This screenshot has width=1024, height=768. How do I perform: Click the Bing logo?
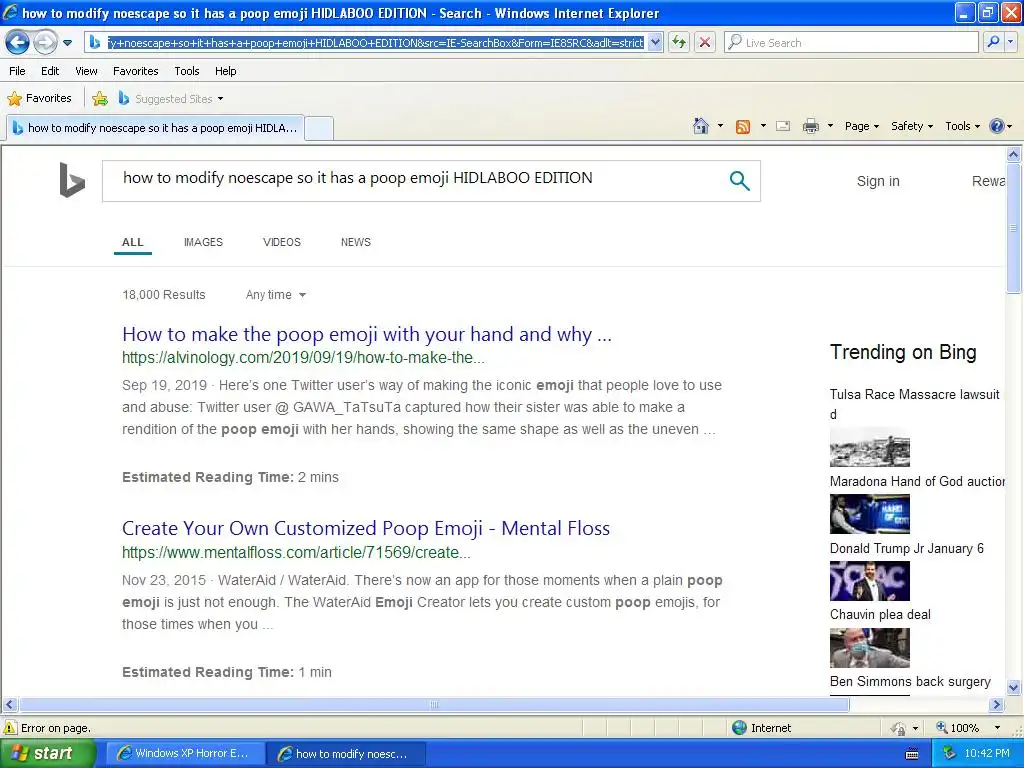coord(72,180)
